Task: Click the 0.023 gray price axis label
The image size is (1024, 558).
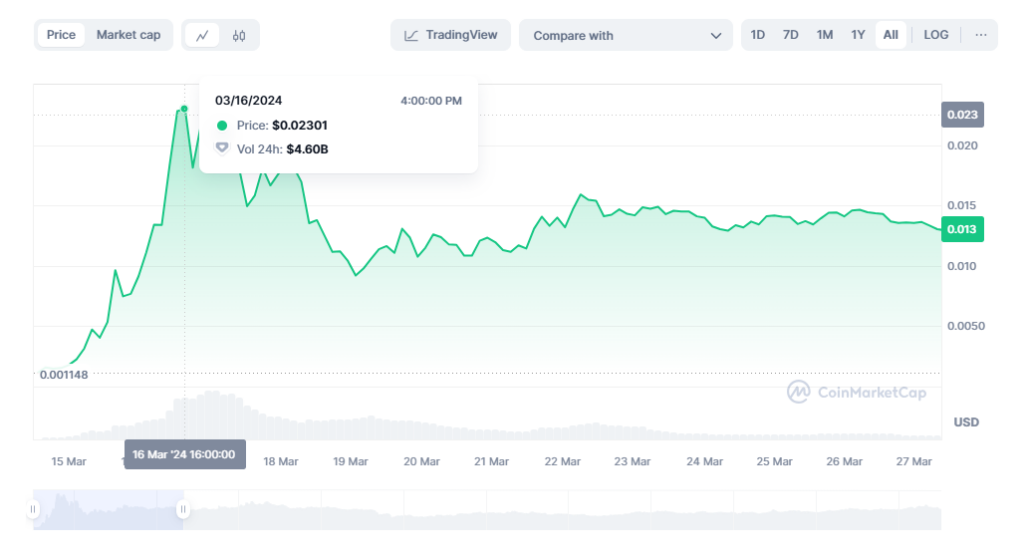Action: coord(963,115)
